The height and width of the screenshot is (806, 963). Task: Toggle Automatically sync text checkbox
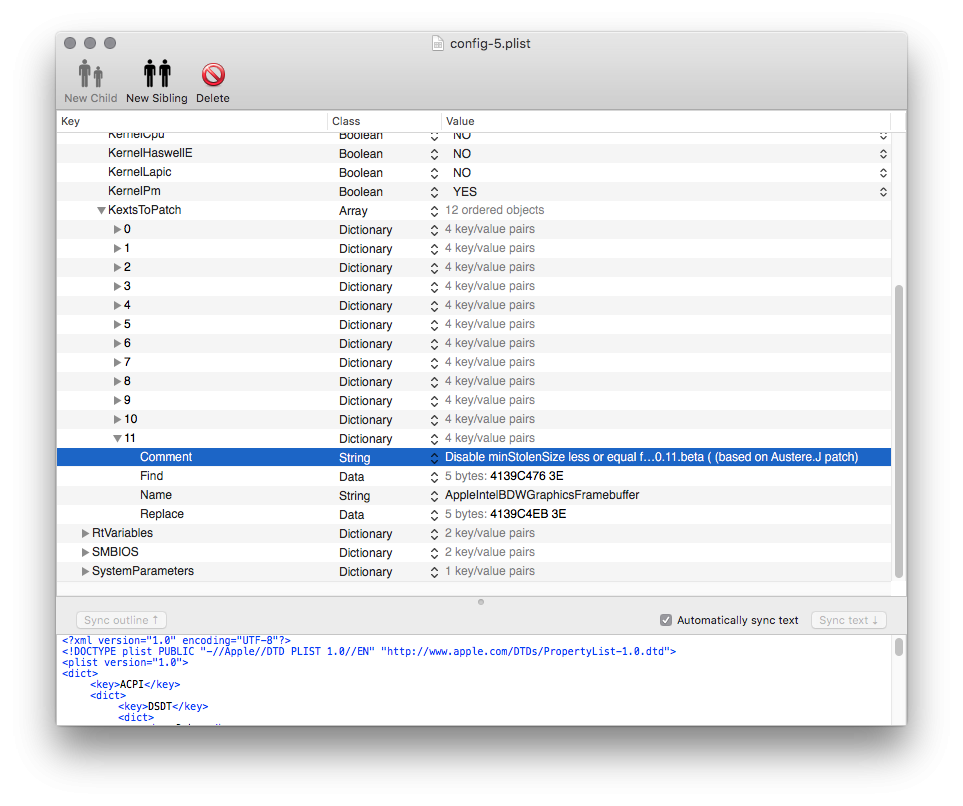pyautogui.click(x=666, y=620)
